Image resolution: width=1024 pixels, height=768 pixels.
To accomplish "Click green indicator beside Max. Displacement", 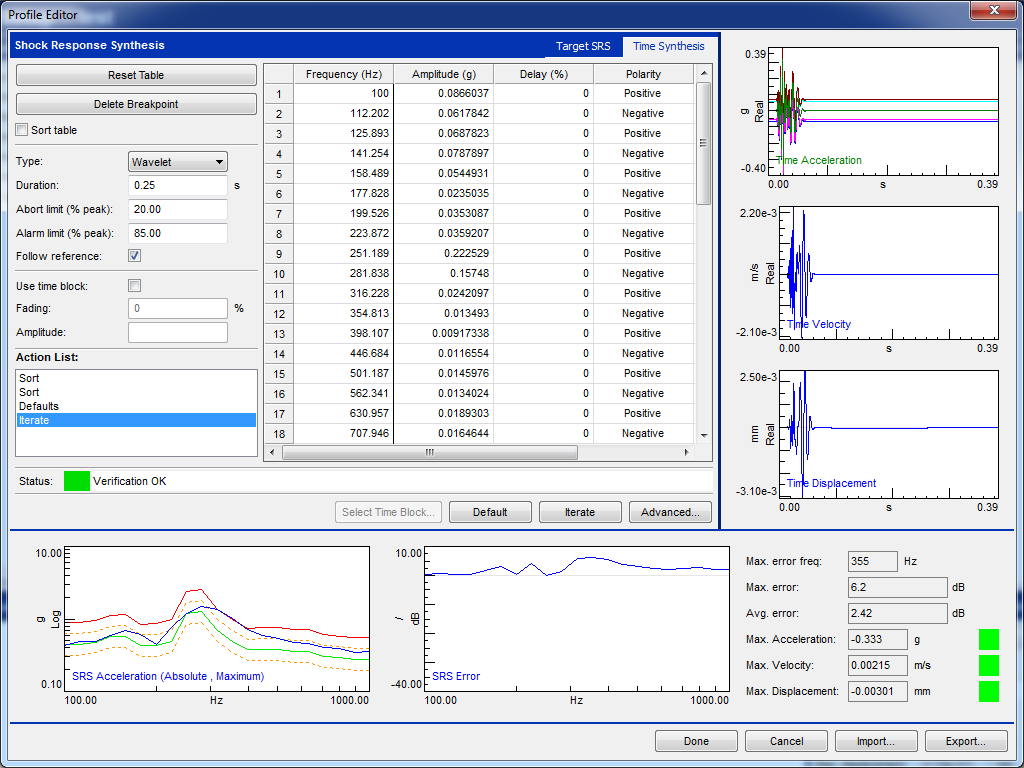I will [989, 691].
